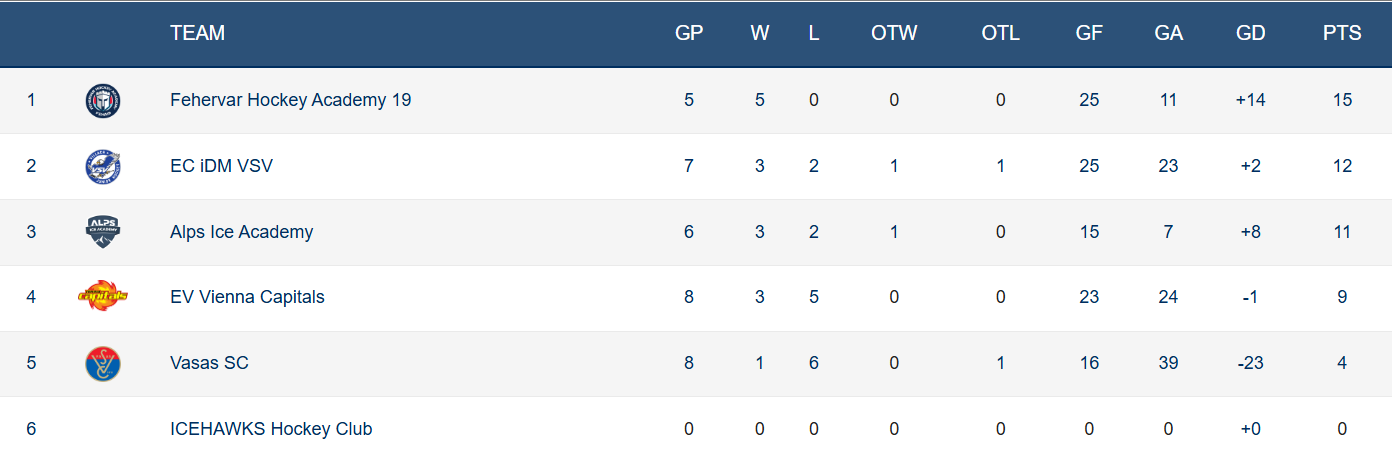Click the Alps Ice Academy logo
Screen dimensions: 1398x458
coord(104,232)
